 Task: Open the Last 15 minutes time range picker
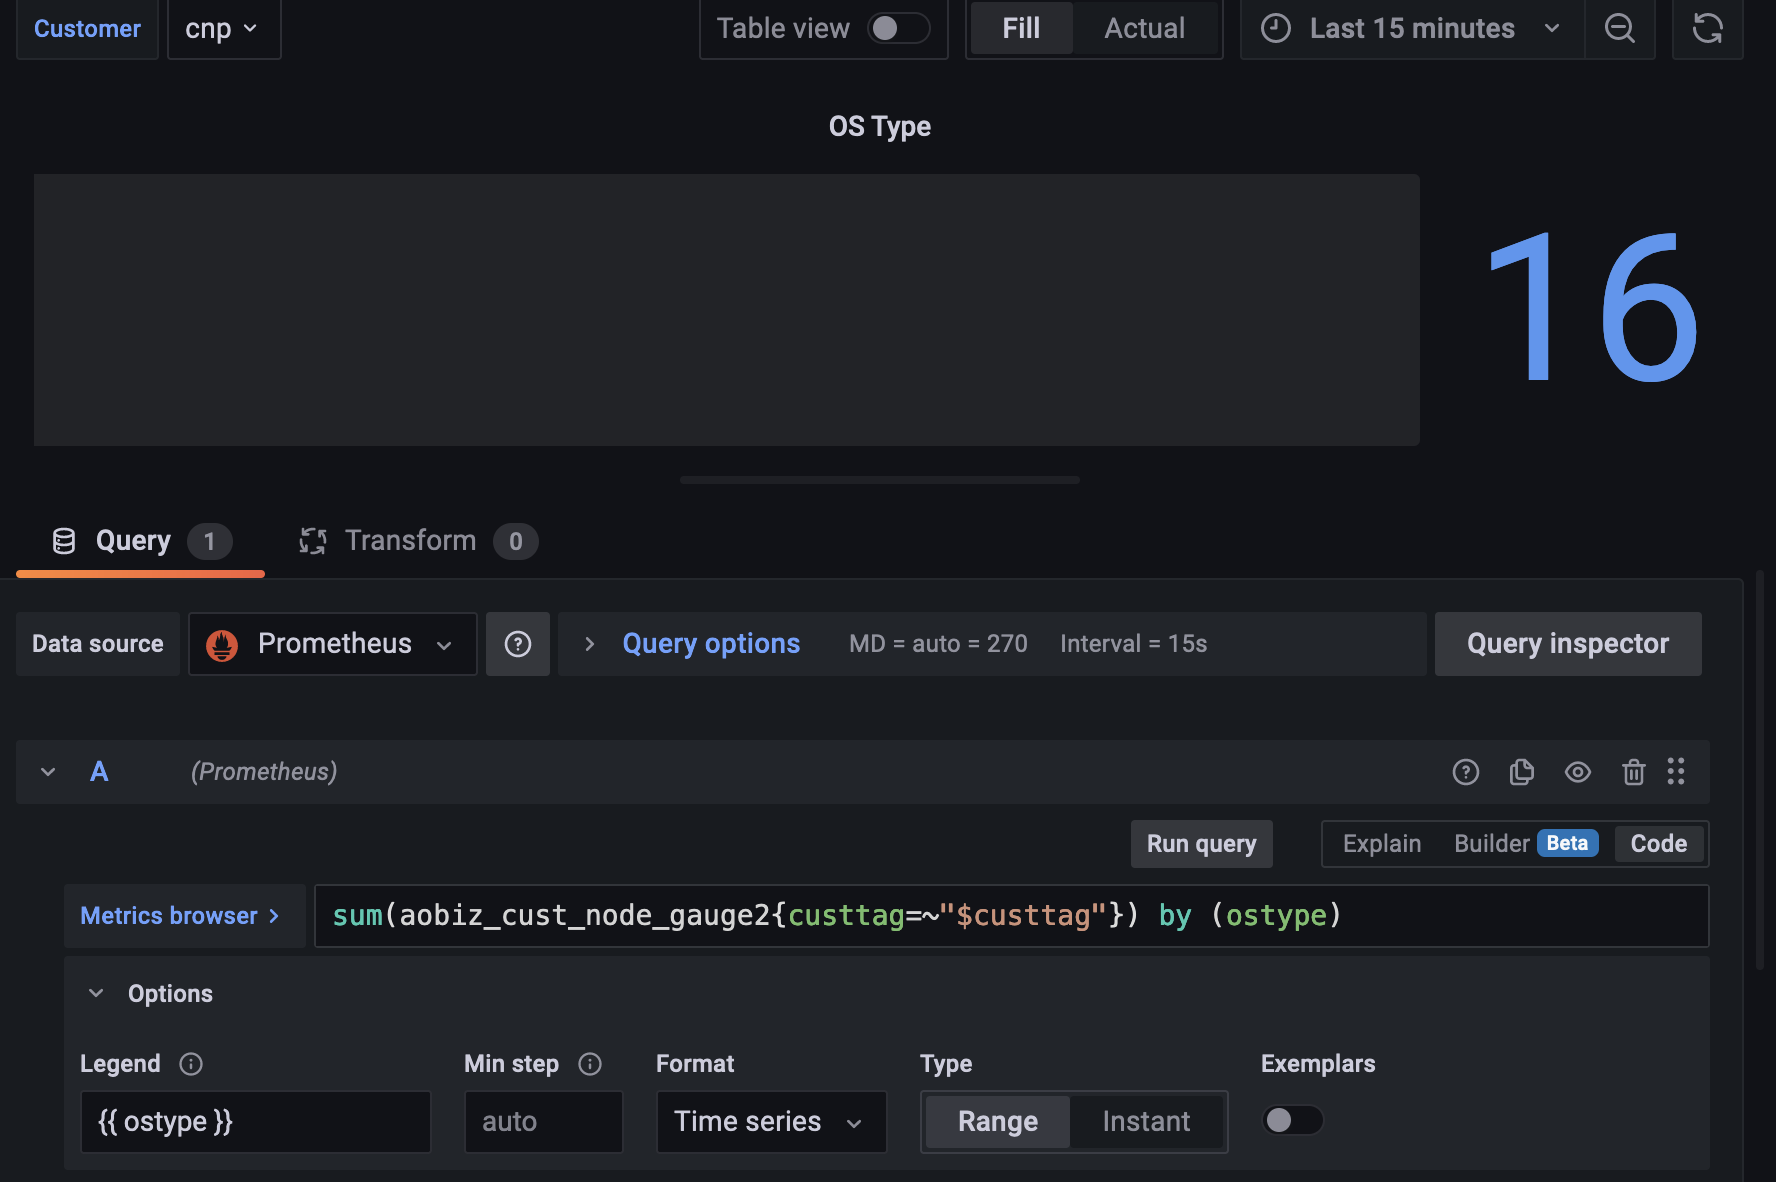1412,29
